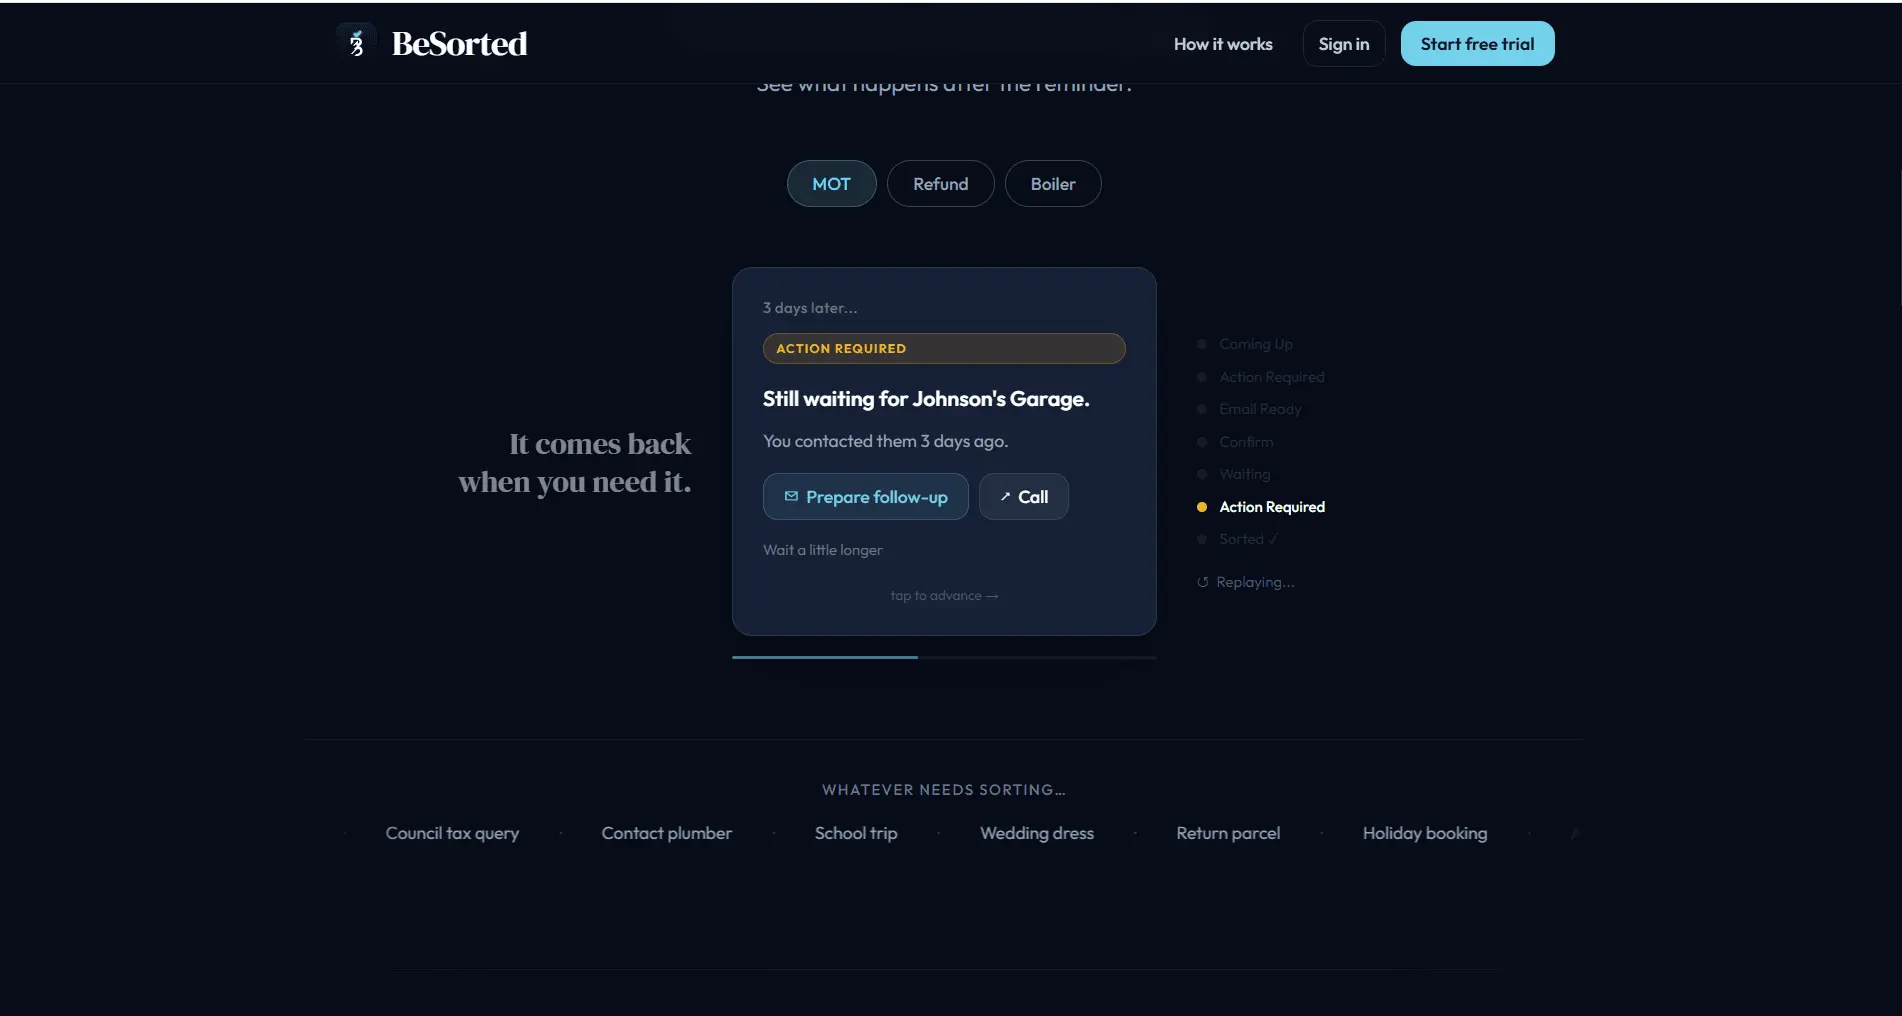Click Start free trial button
The width and height of the screenshot is (1902, 1016).
coord(1477,44)
